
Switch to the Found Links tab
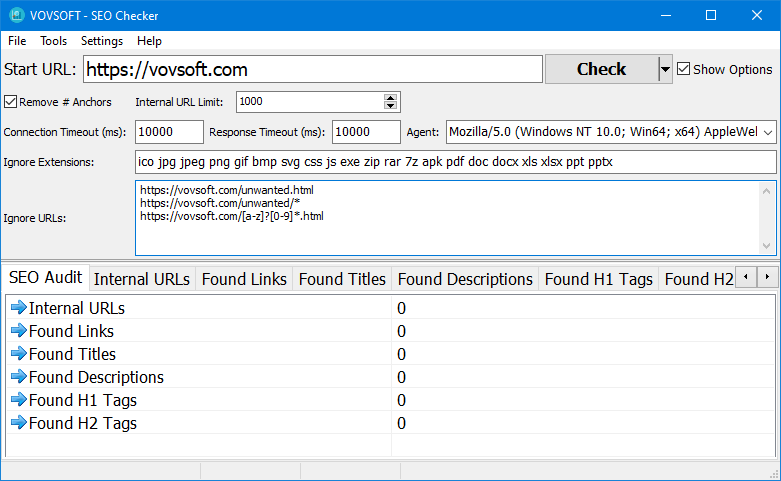244,279
